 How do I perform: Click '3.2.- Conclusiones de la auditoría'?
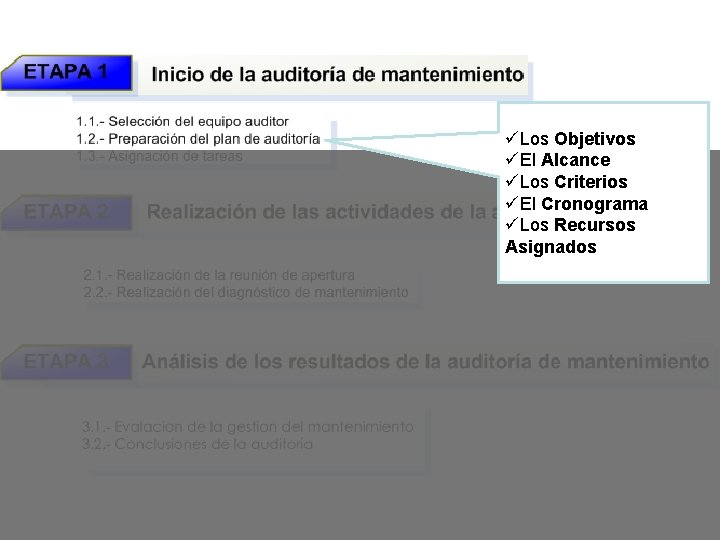[x=197, y=444]
